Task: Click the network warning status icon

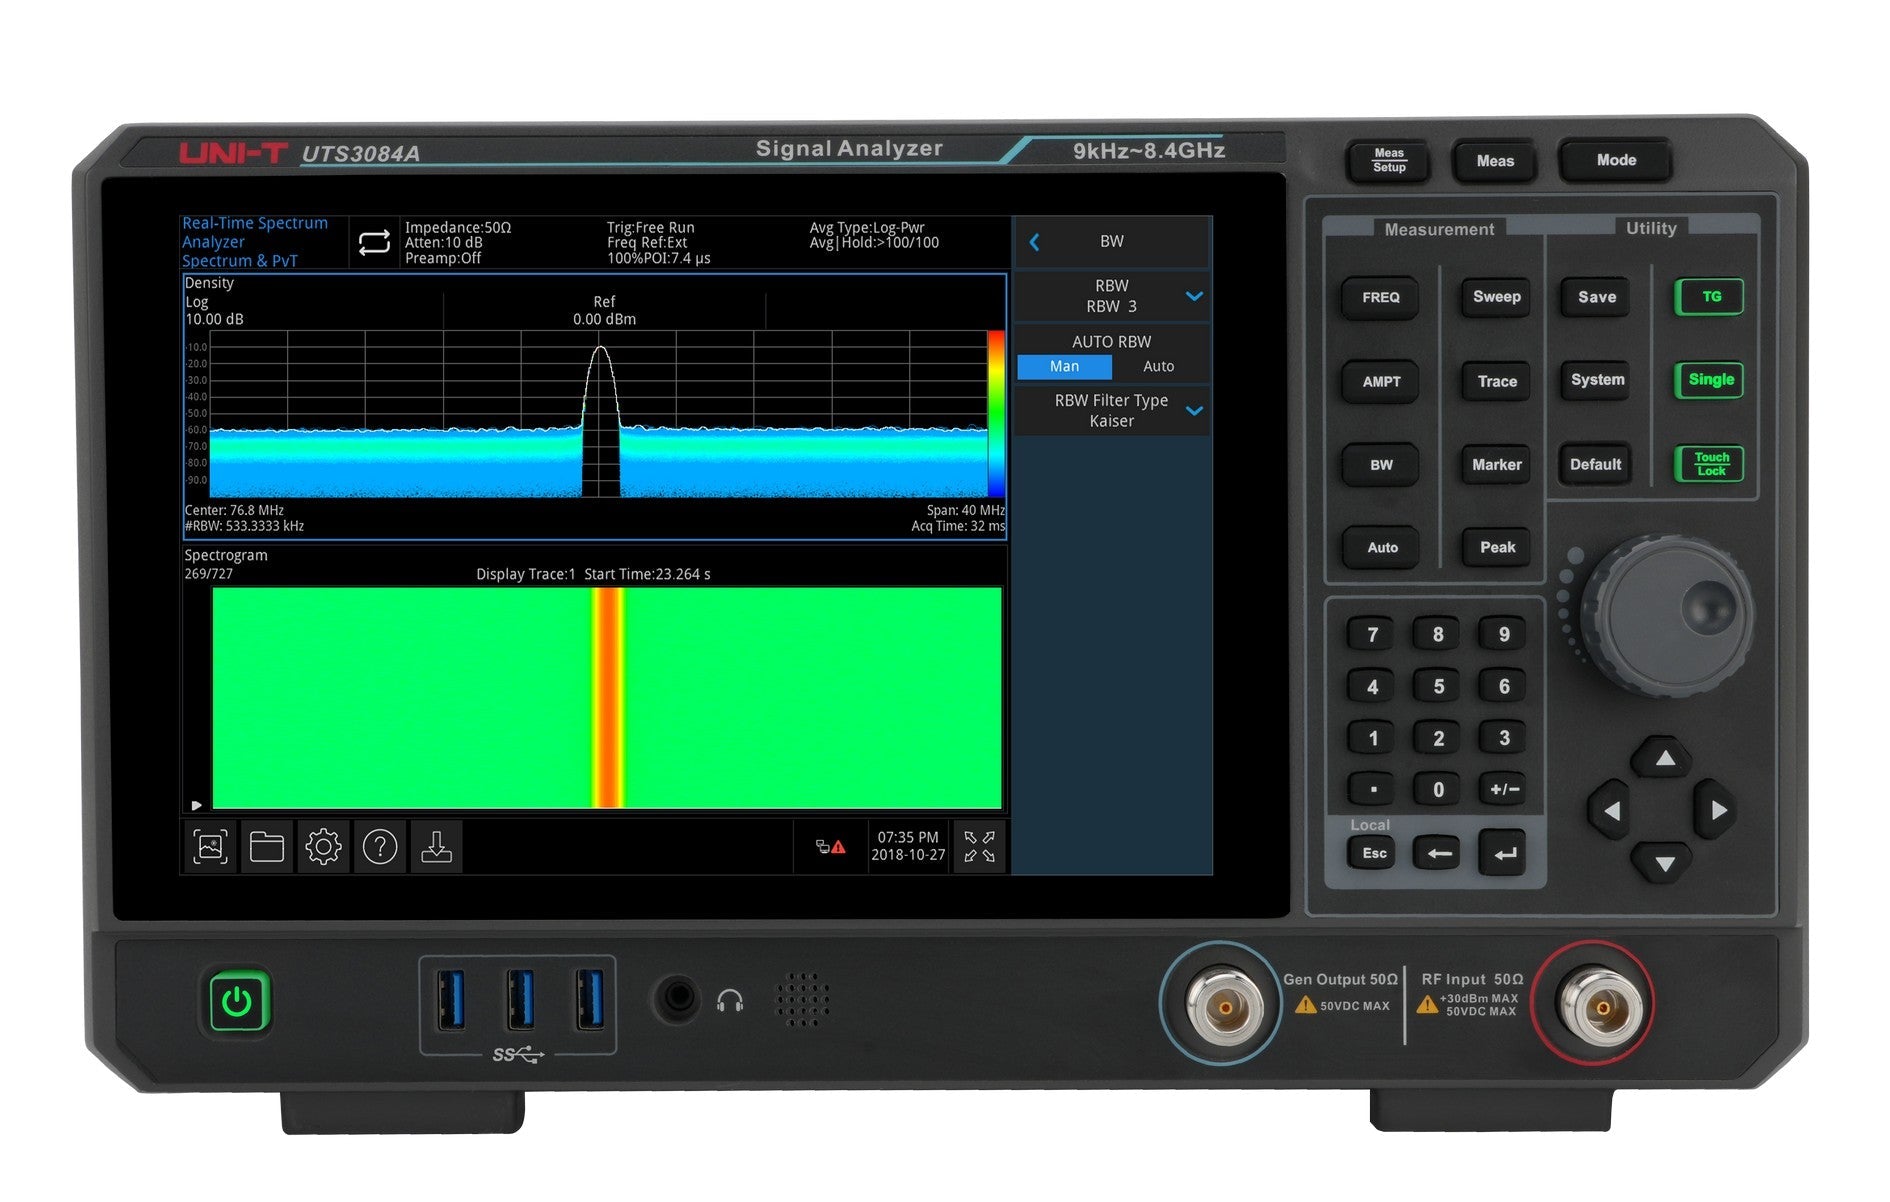Action: pos(830,847)
